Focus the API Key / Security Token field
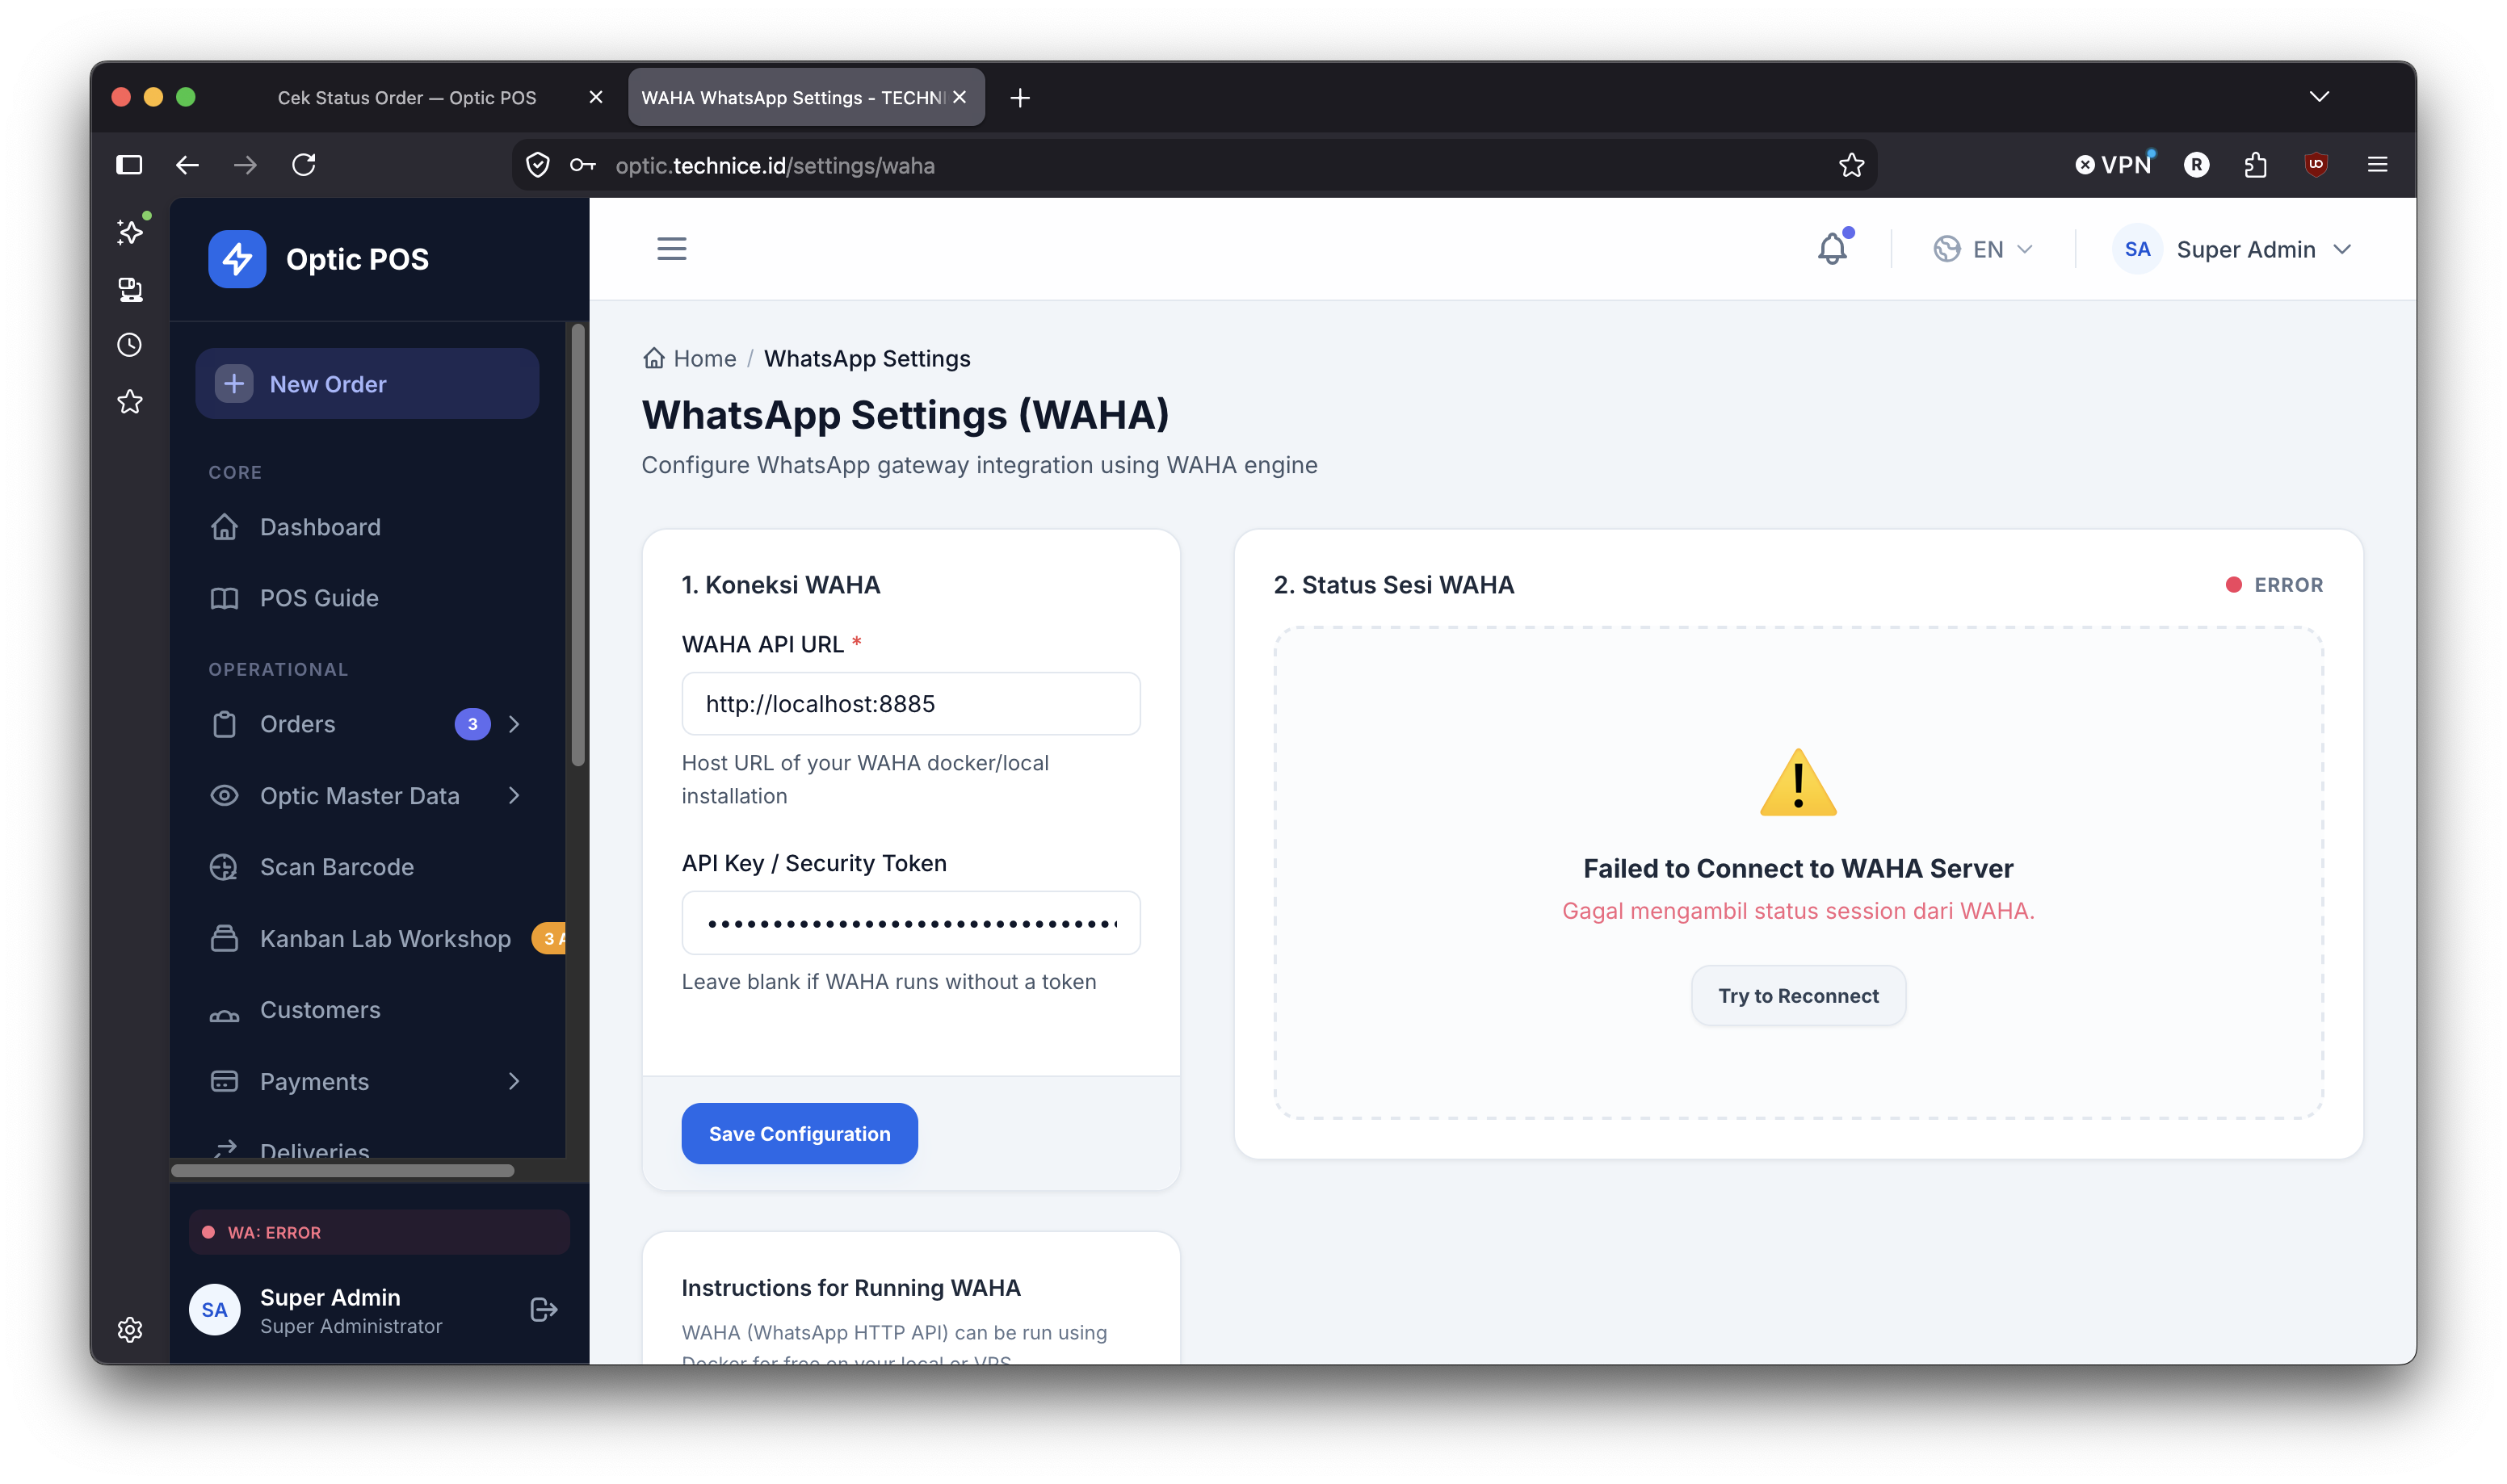This screenshot has height=1484, width=2507. [910, 923]
